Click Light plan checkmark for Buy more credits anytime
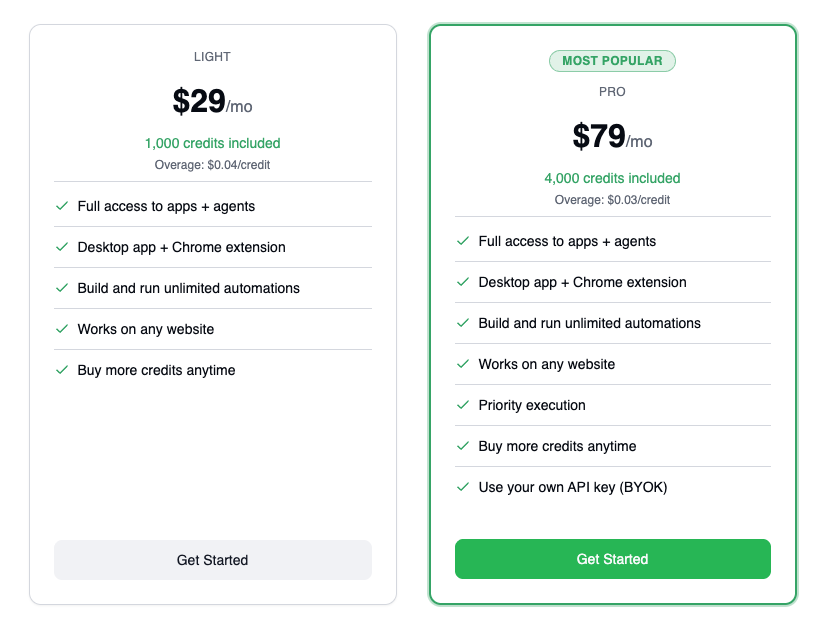Viewport: 817px width, 624px height. (x=62, y=370)
